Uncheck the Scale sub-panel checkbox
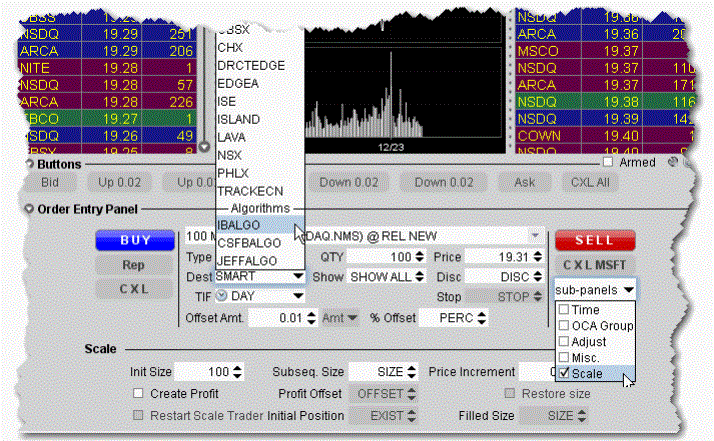 coord(565,374)
